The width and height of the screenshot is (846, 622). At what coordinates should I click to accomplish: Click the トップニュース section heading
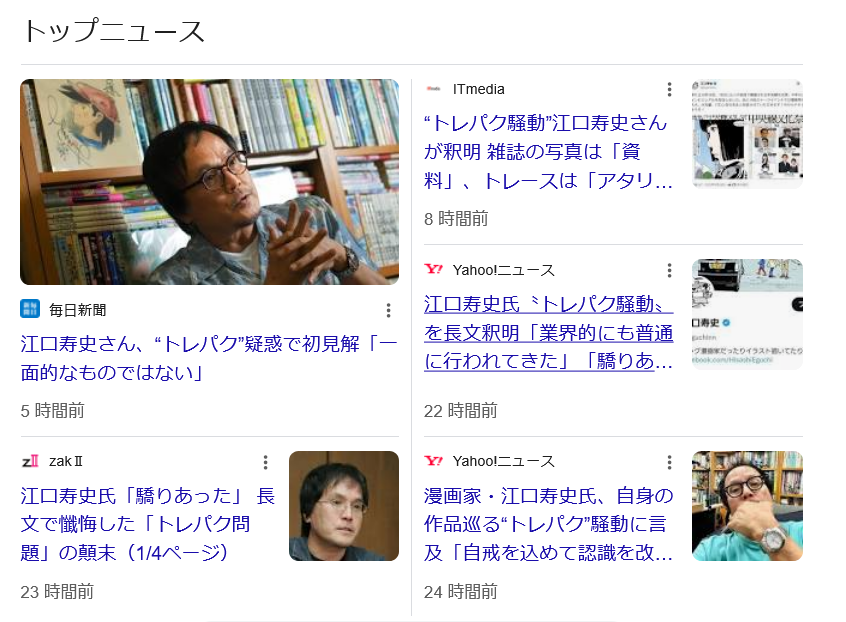point(114,31)
